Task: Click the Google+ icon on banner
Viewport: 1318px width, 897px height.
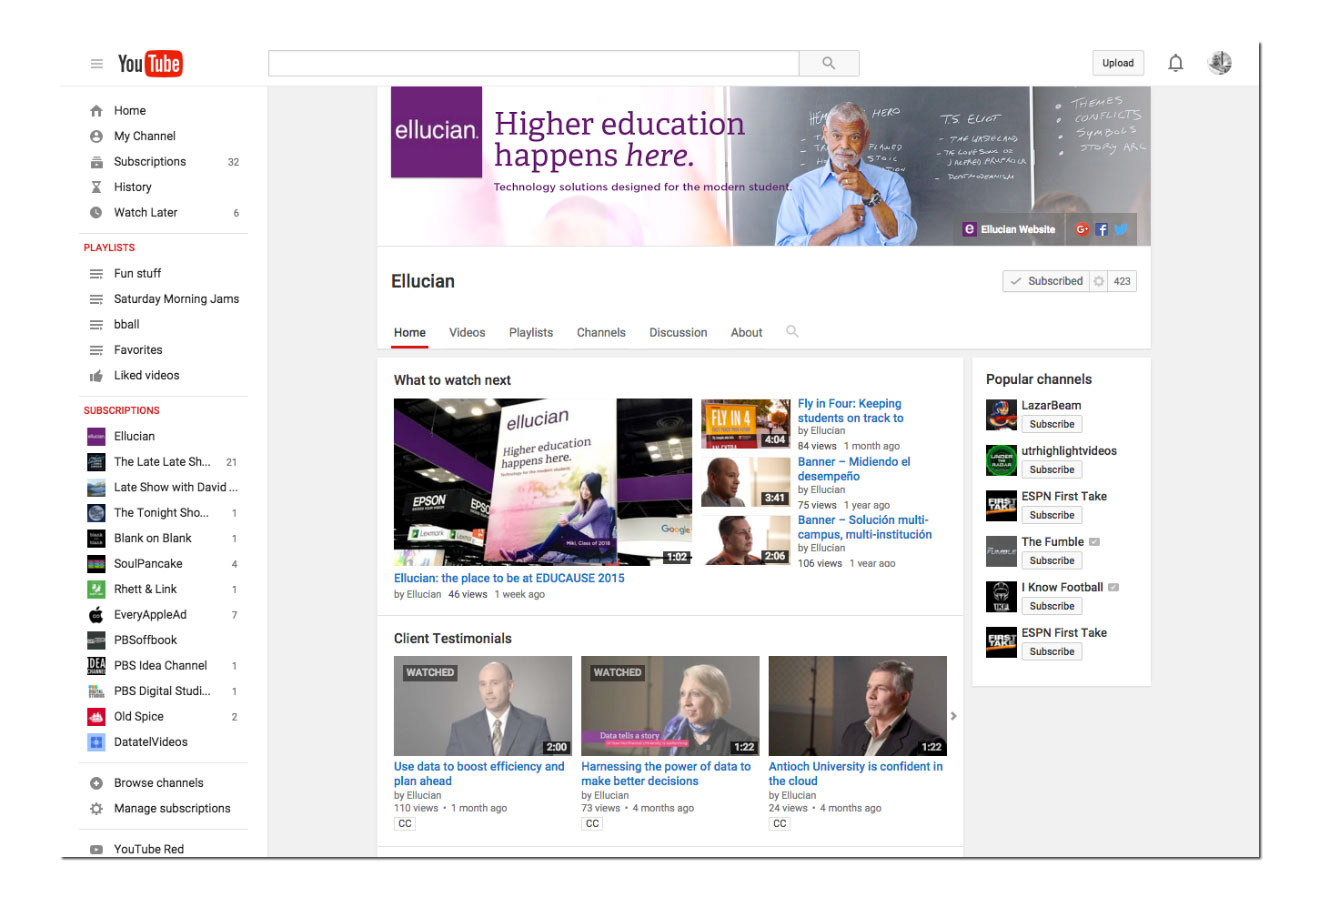Action: (x=1082, y=229)
